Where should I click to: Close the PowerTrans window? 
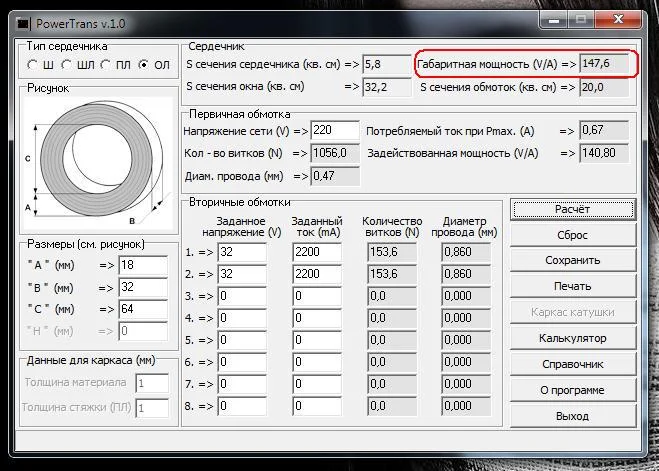618,19
